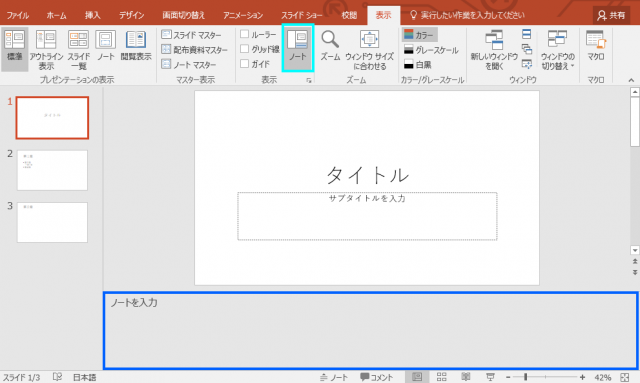
Task: Click the zoom slider handle
Action: tap(526, 377)
